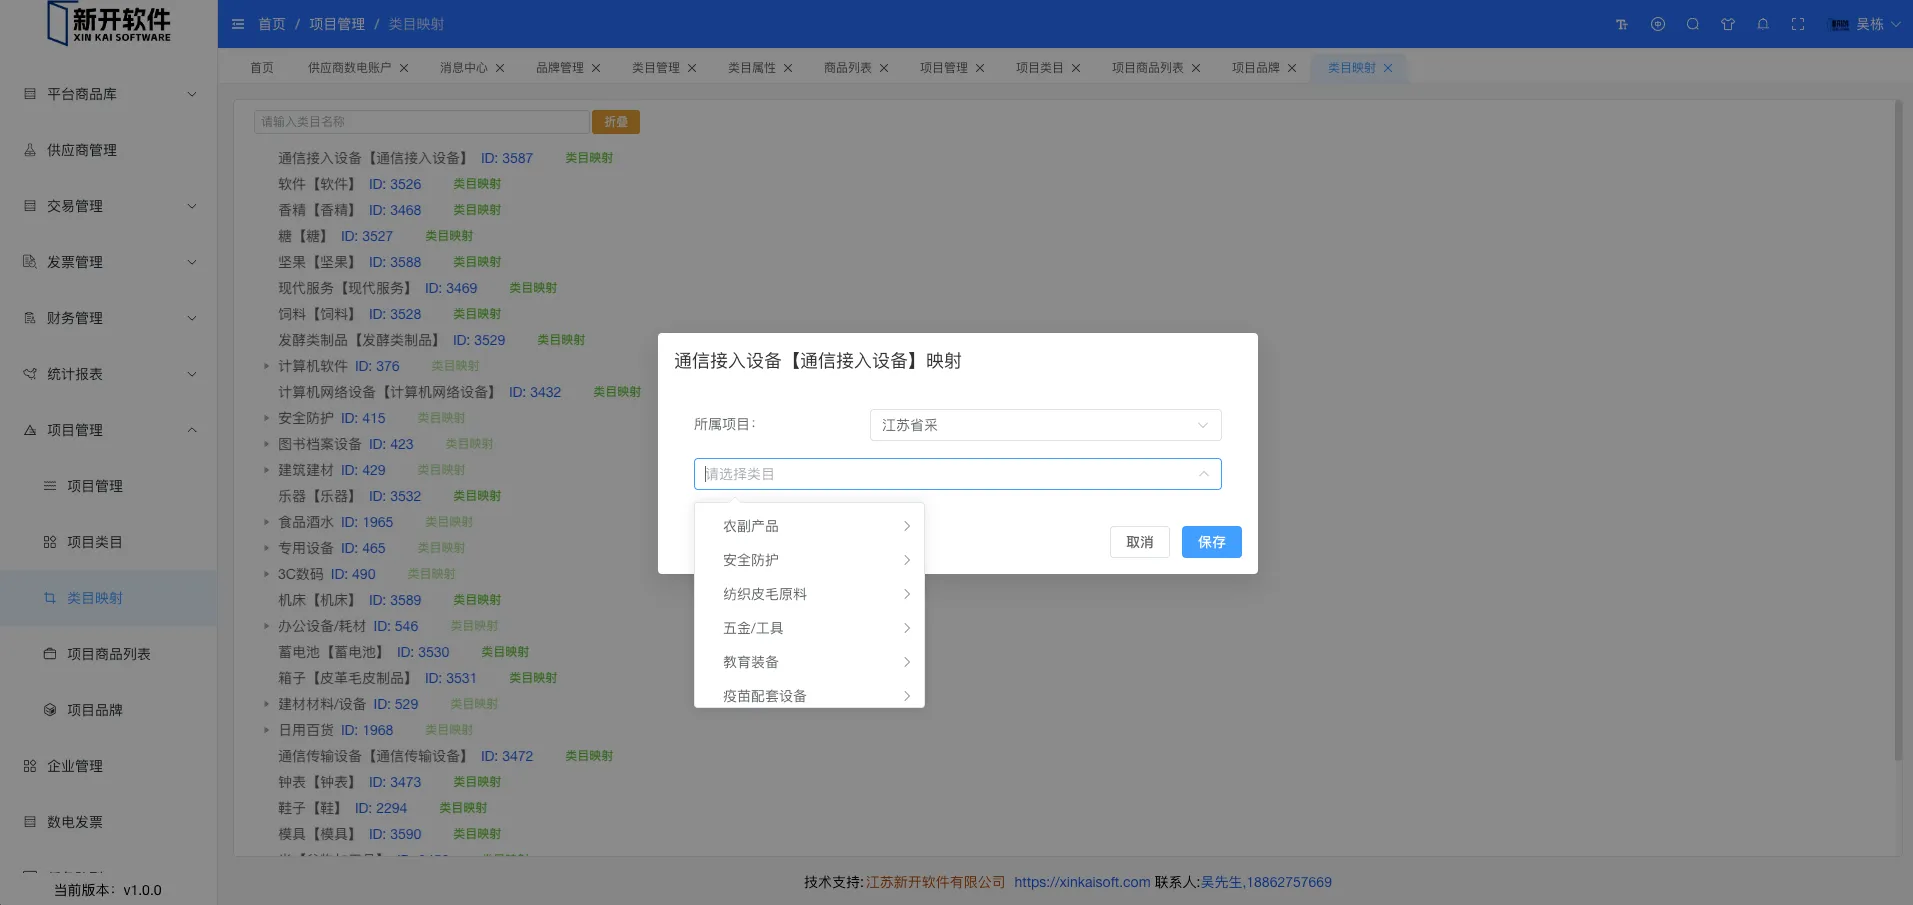The height and width of the screenshot is (905, 1913).
Task: Open the notification bell
Action: (x=1762, y=25)
